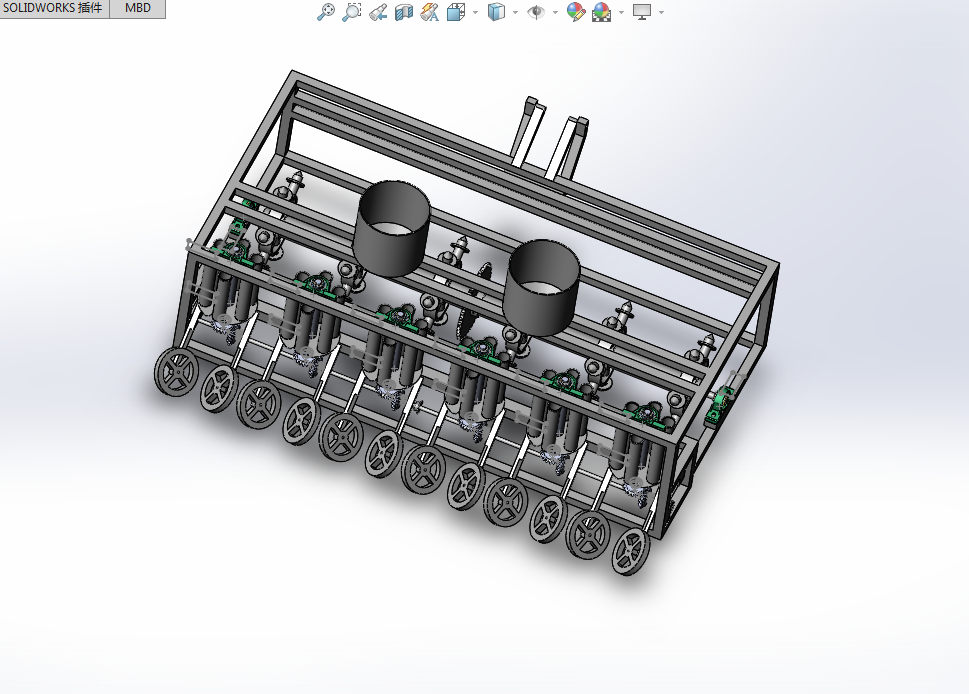Select the right cylindrical hopper in the model

(541, 287)
